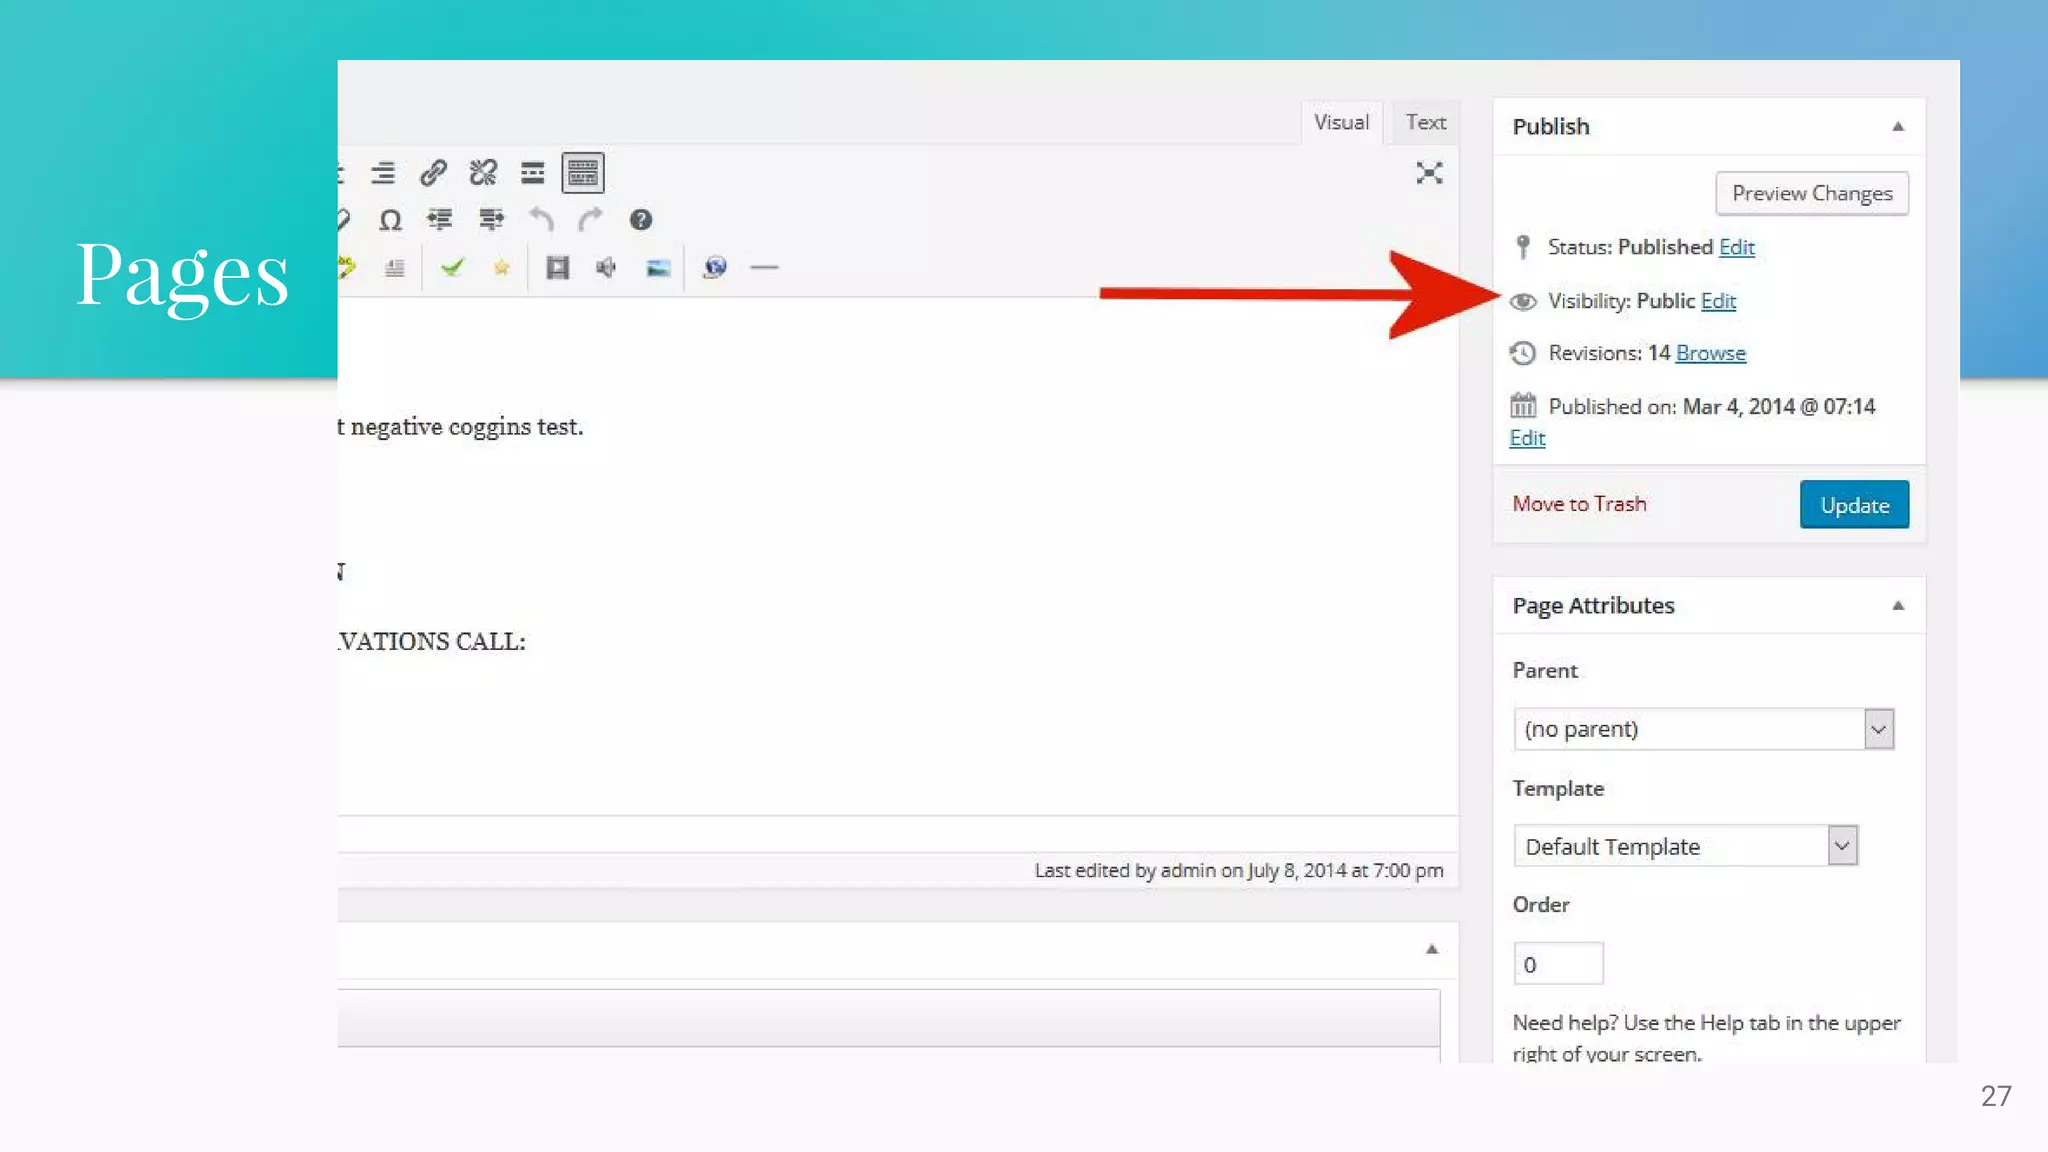Collapse the Page Attributes panel
Image resolution: width=2048 pixels, height=1152 pixels.
[1897, 606]
